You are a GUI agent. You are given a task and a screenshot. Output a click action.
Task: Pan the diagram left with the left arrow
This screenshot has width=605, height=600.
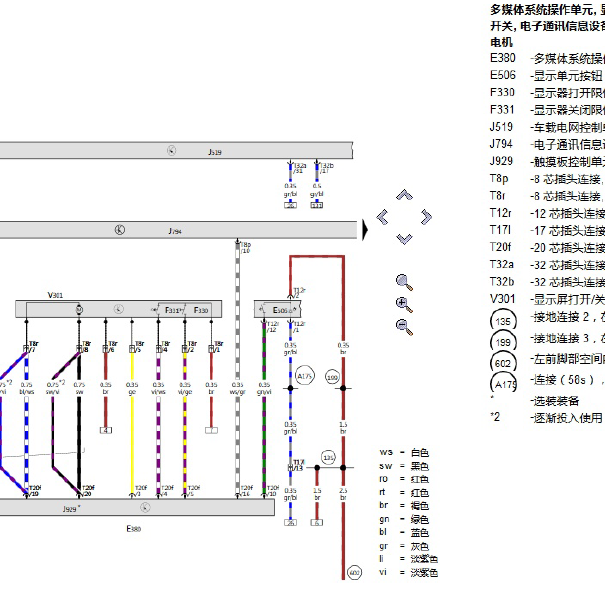[382, 217]
